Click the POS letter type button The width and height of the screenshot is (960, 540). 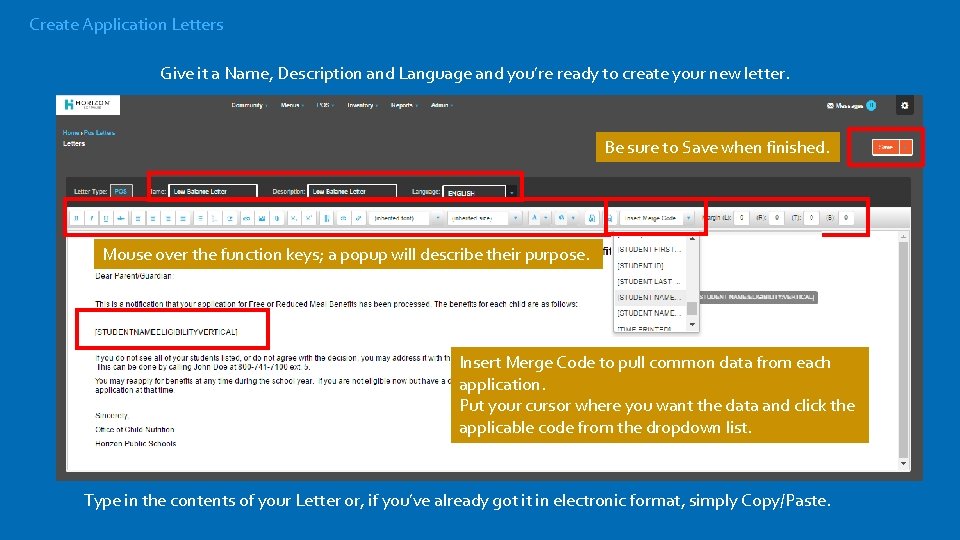point(121,192)
